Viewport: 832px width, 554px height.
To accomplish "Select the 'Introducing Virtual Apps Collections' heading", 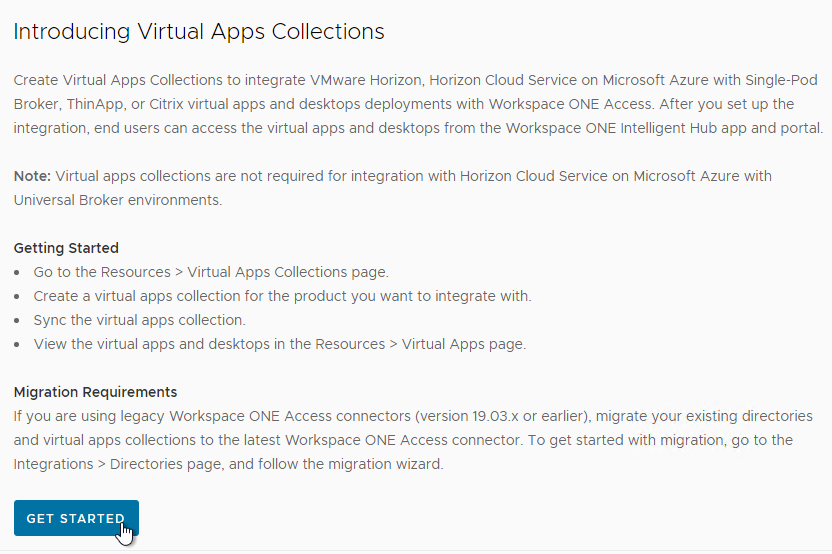I will (x=199, y=31).
